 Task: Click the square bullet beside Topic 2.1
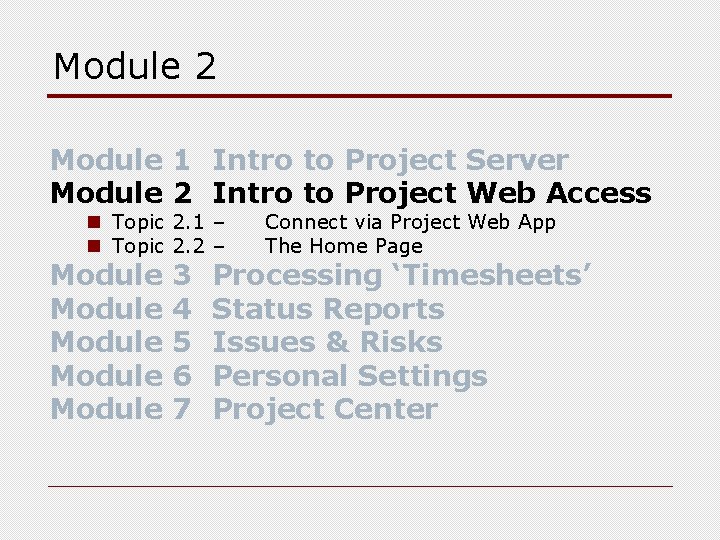pyautogui.click(x=92, y=223)
